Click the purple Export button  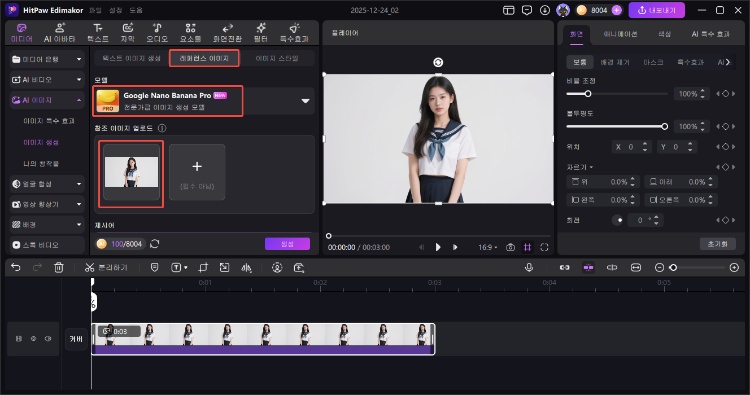point(657,10)
